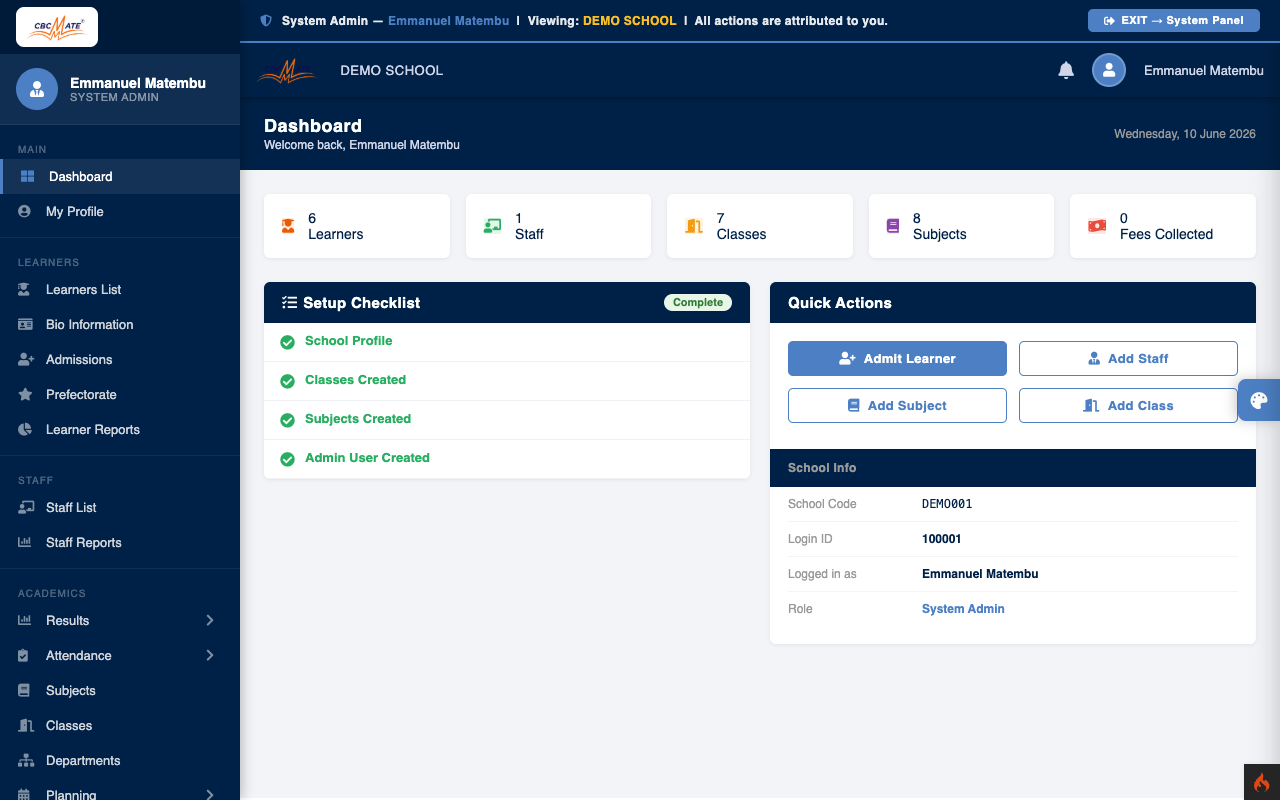Click the Learner Reports pie chart icon
1280x800 pixels.
[26, 429]
